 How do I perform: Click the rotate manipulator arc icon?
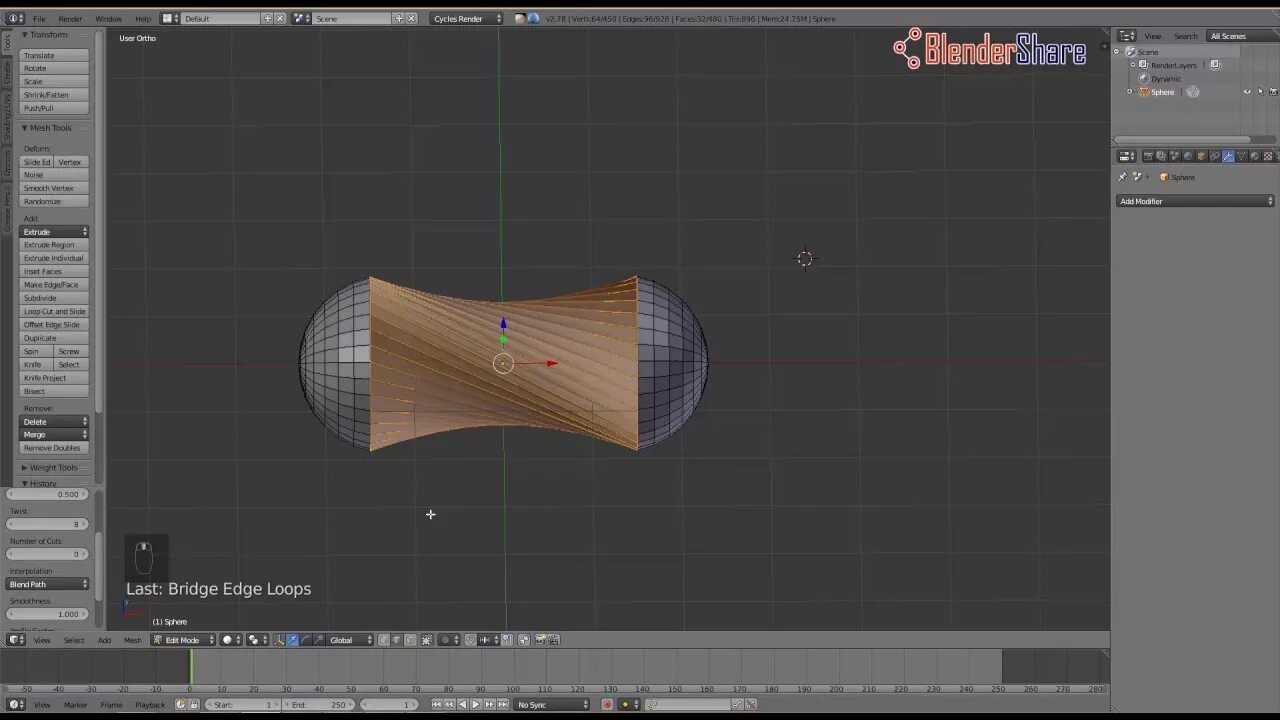click(305, 640)
